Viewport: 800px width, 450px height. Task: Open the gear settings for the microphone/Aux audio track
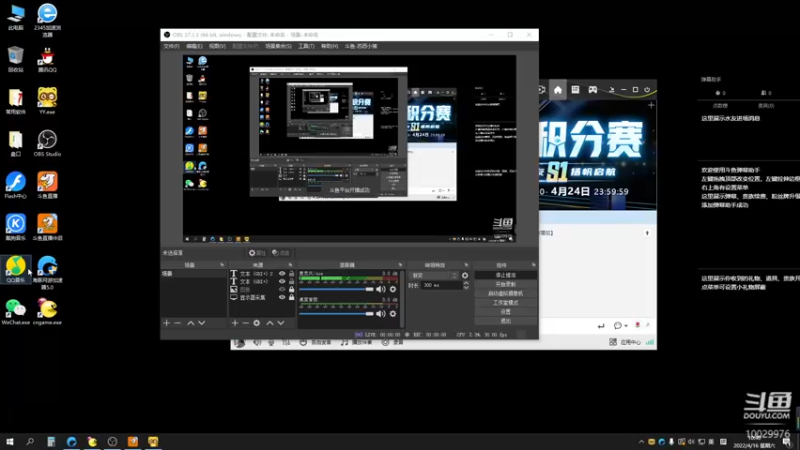[393, 289]
